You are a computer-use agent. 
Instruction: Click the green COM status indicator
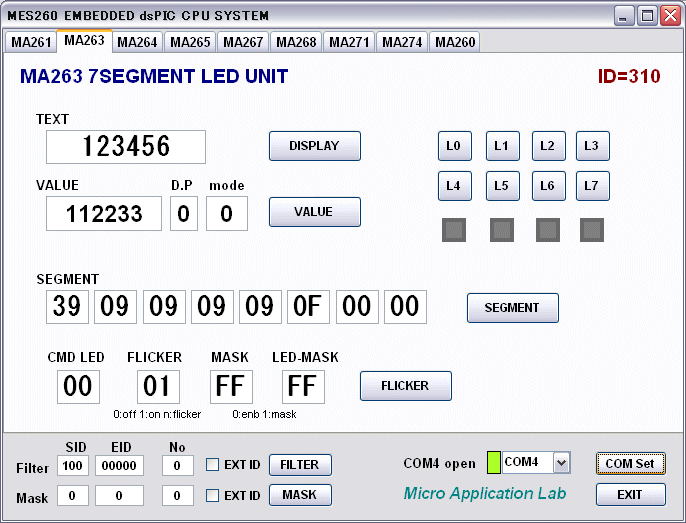pyautogui.click(x=494, y=463)
